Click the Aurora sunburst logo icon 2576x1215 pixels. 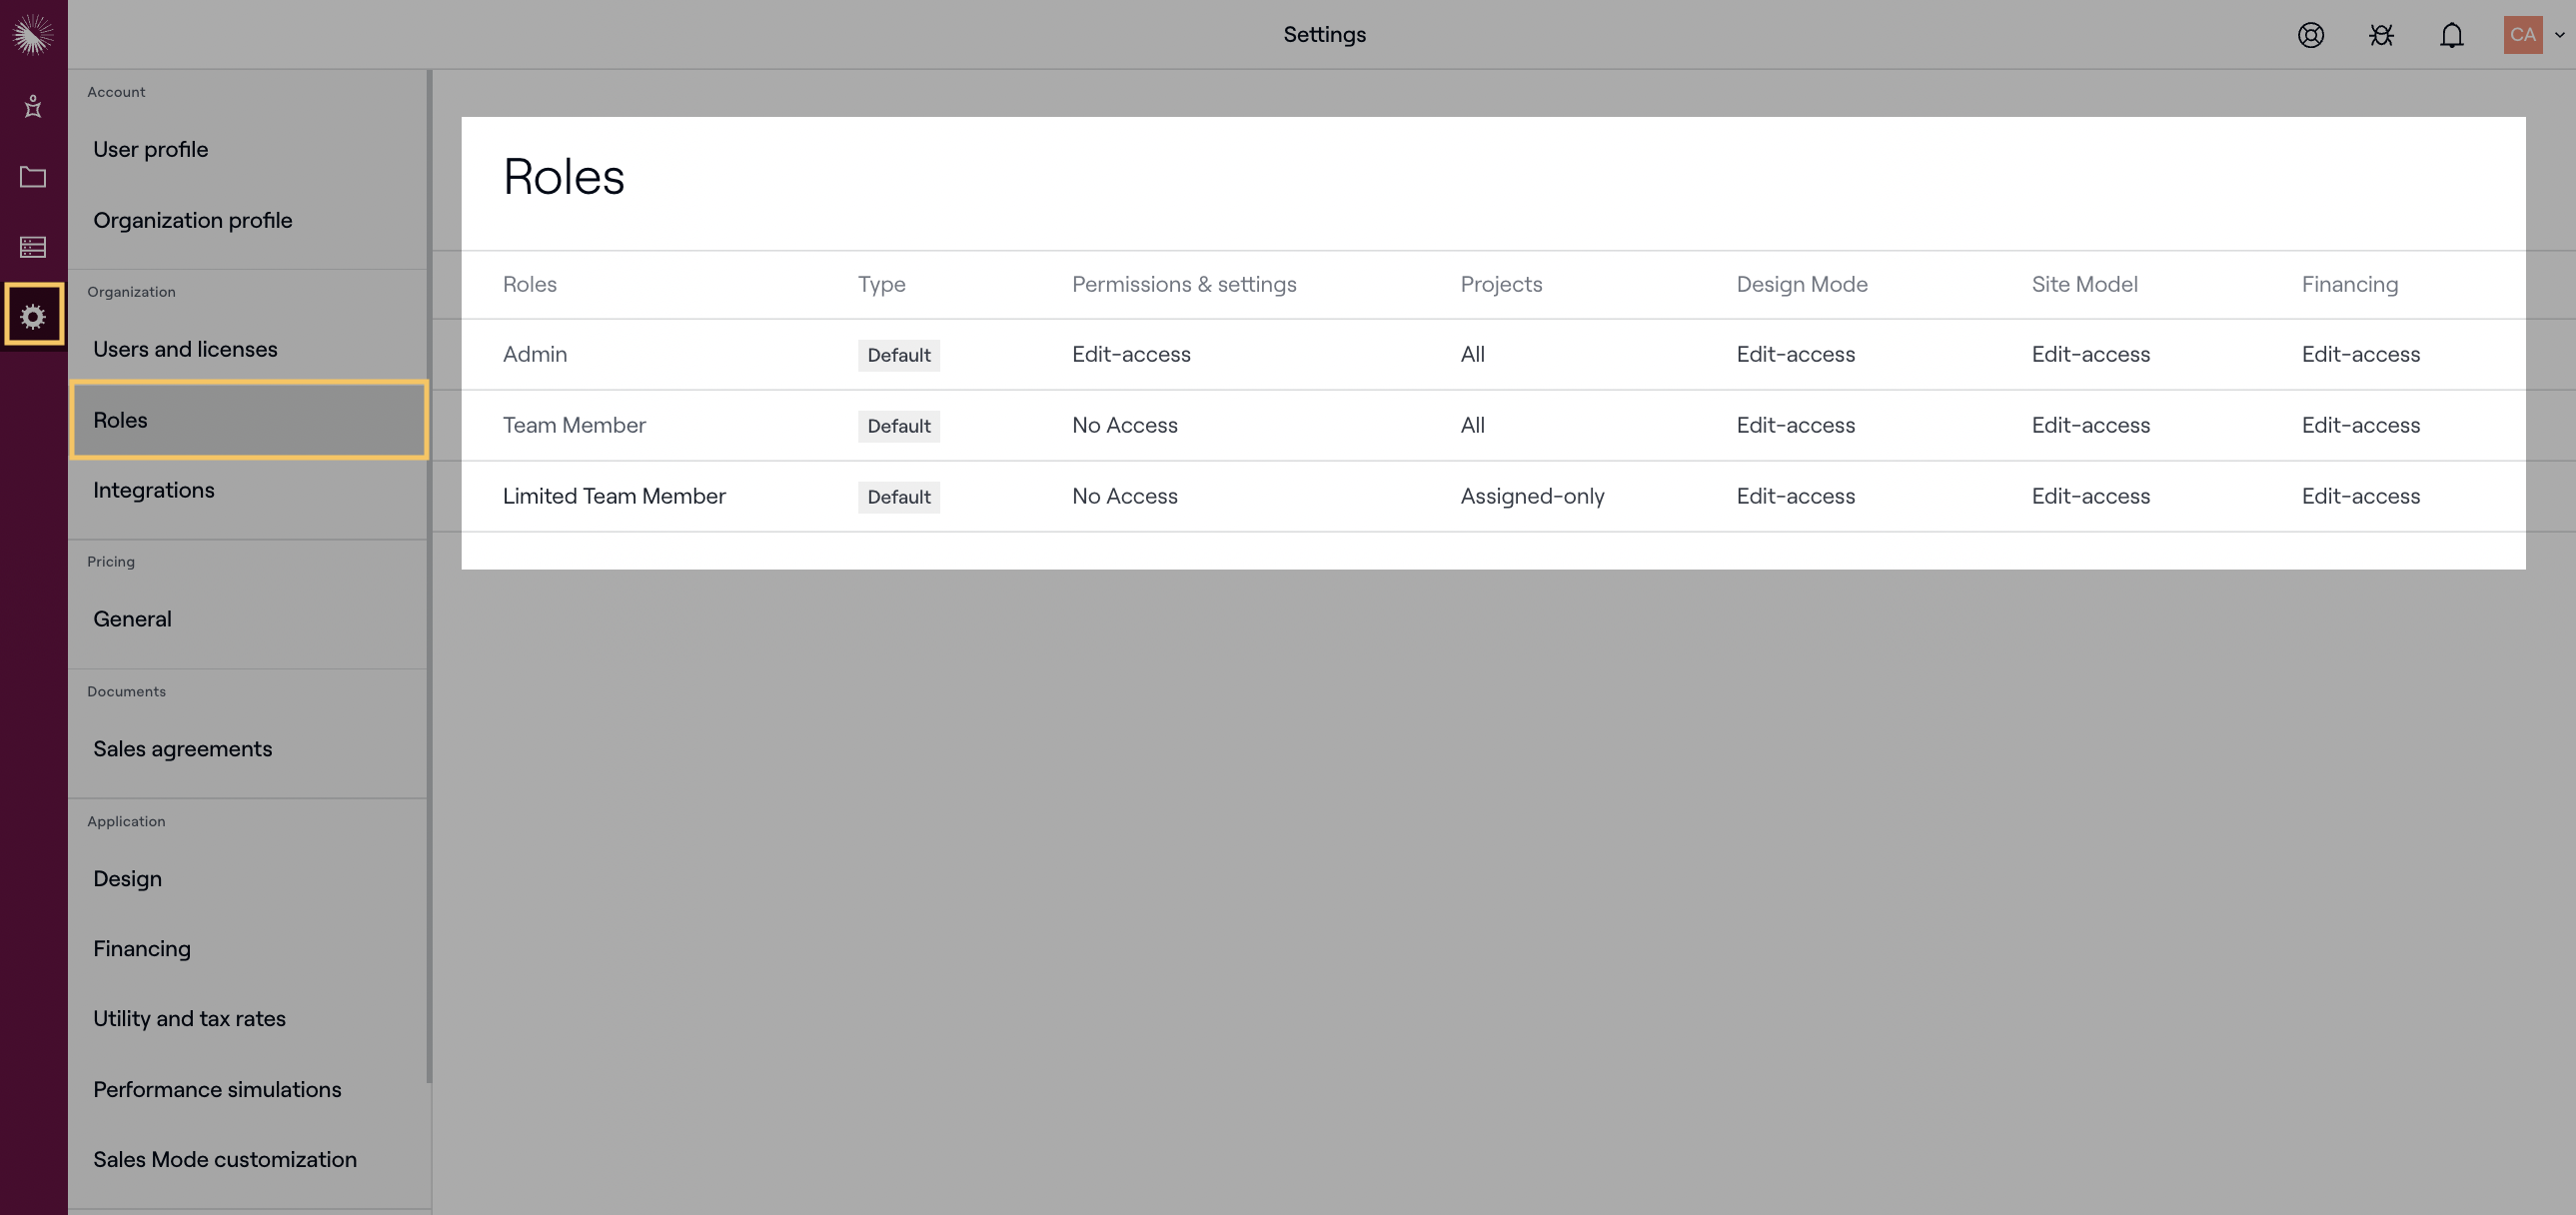tap(33, 34)
